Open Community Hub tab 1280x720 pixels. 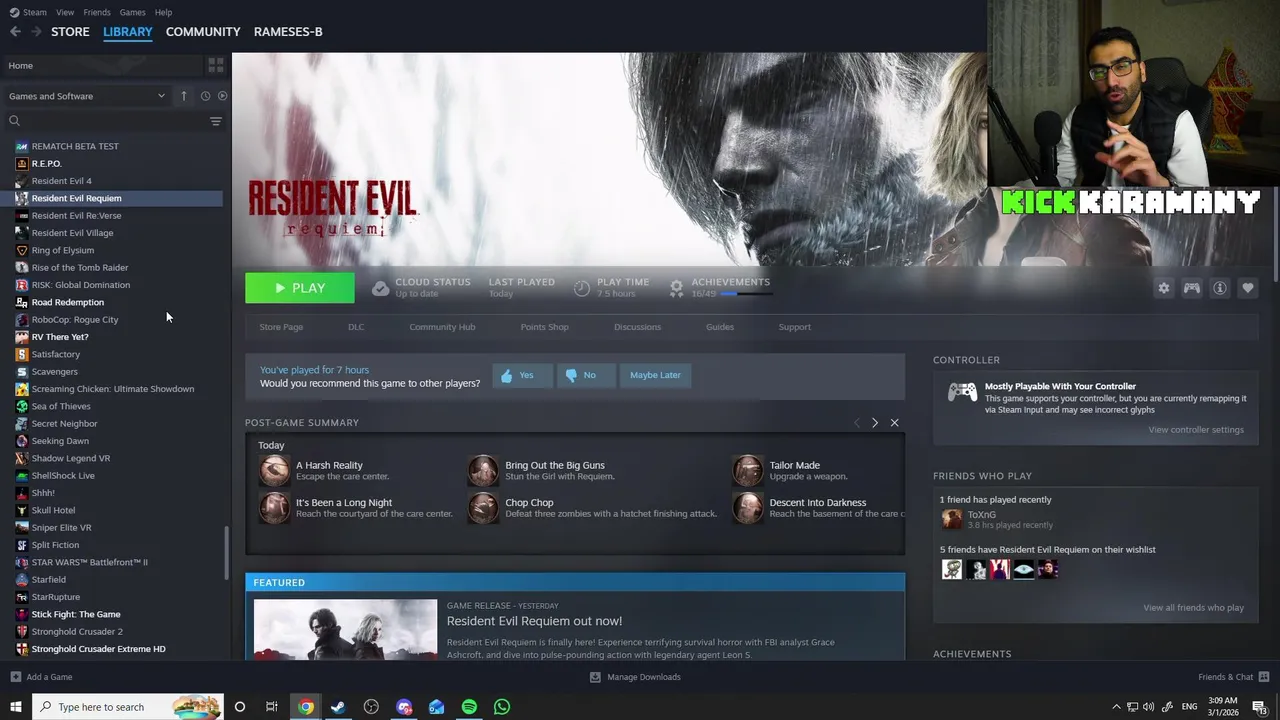pyautogui.click(x=442, y=327)
